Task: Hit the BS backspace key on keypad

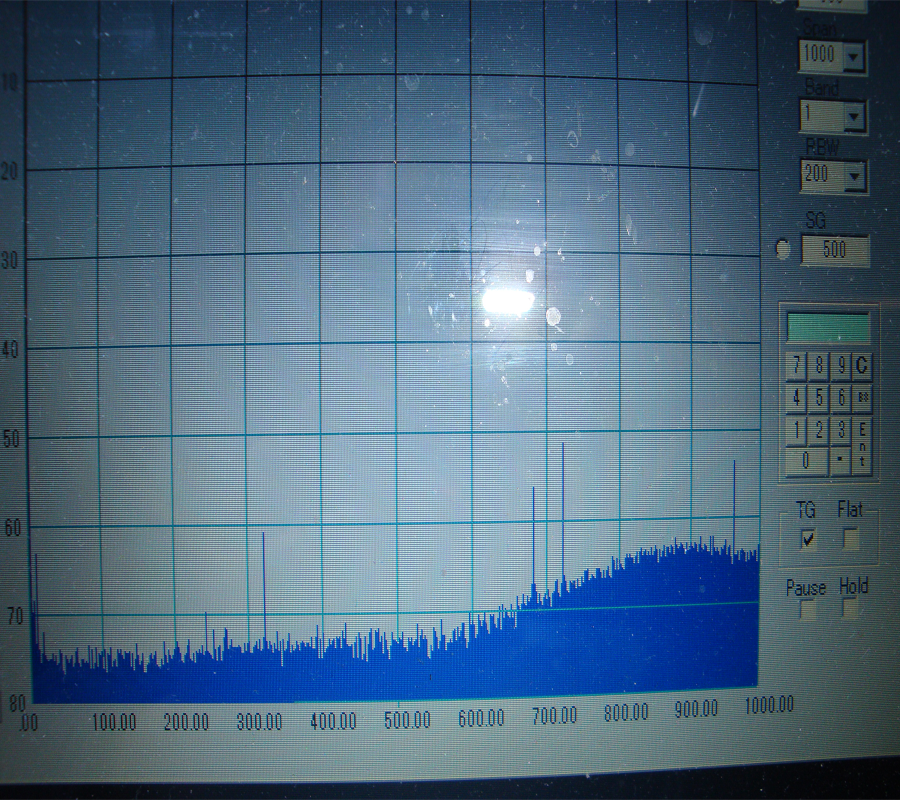Action: pos(862,397)
